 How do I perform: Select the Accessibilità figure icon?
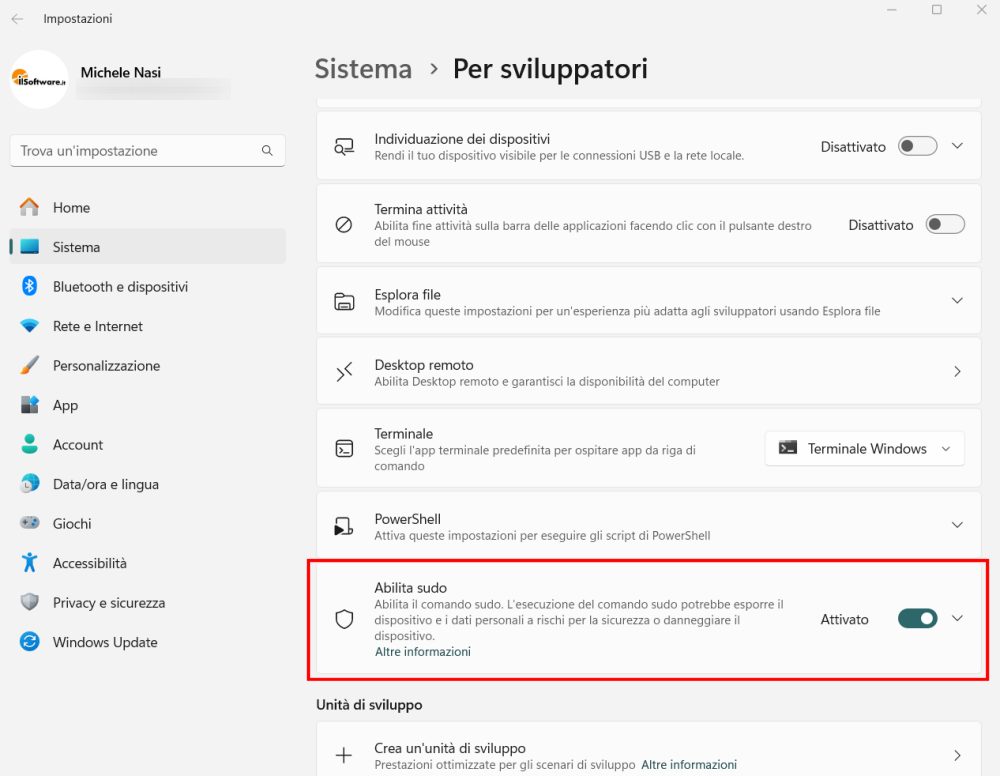(29, 562)
